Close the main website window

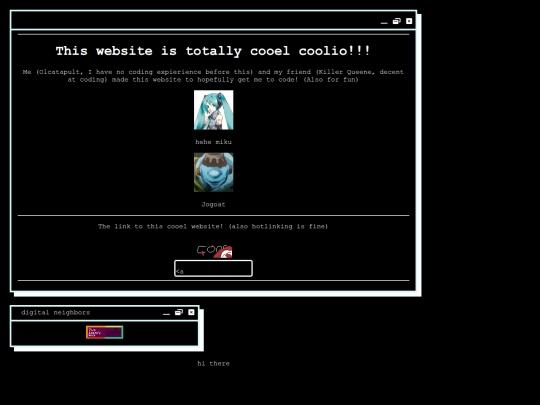[409, 21]
